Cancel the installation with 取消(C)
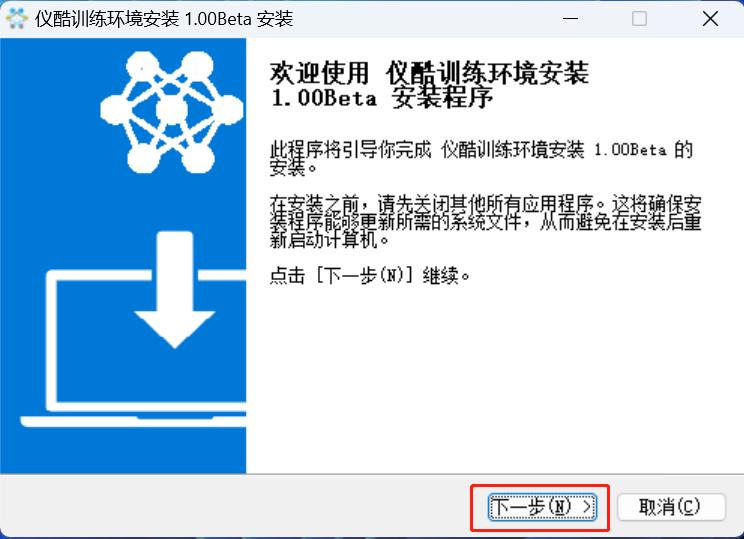Image resolution: width=744 pixels, height=539 pixels. pos(671,507)
